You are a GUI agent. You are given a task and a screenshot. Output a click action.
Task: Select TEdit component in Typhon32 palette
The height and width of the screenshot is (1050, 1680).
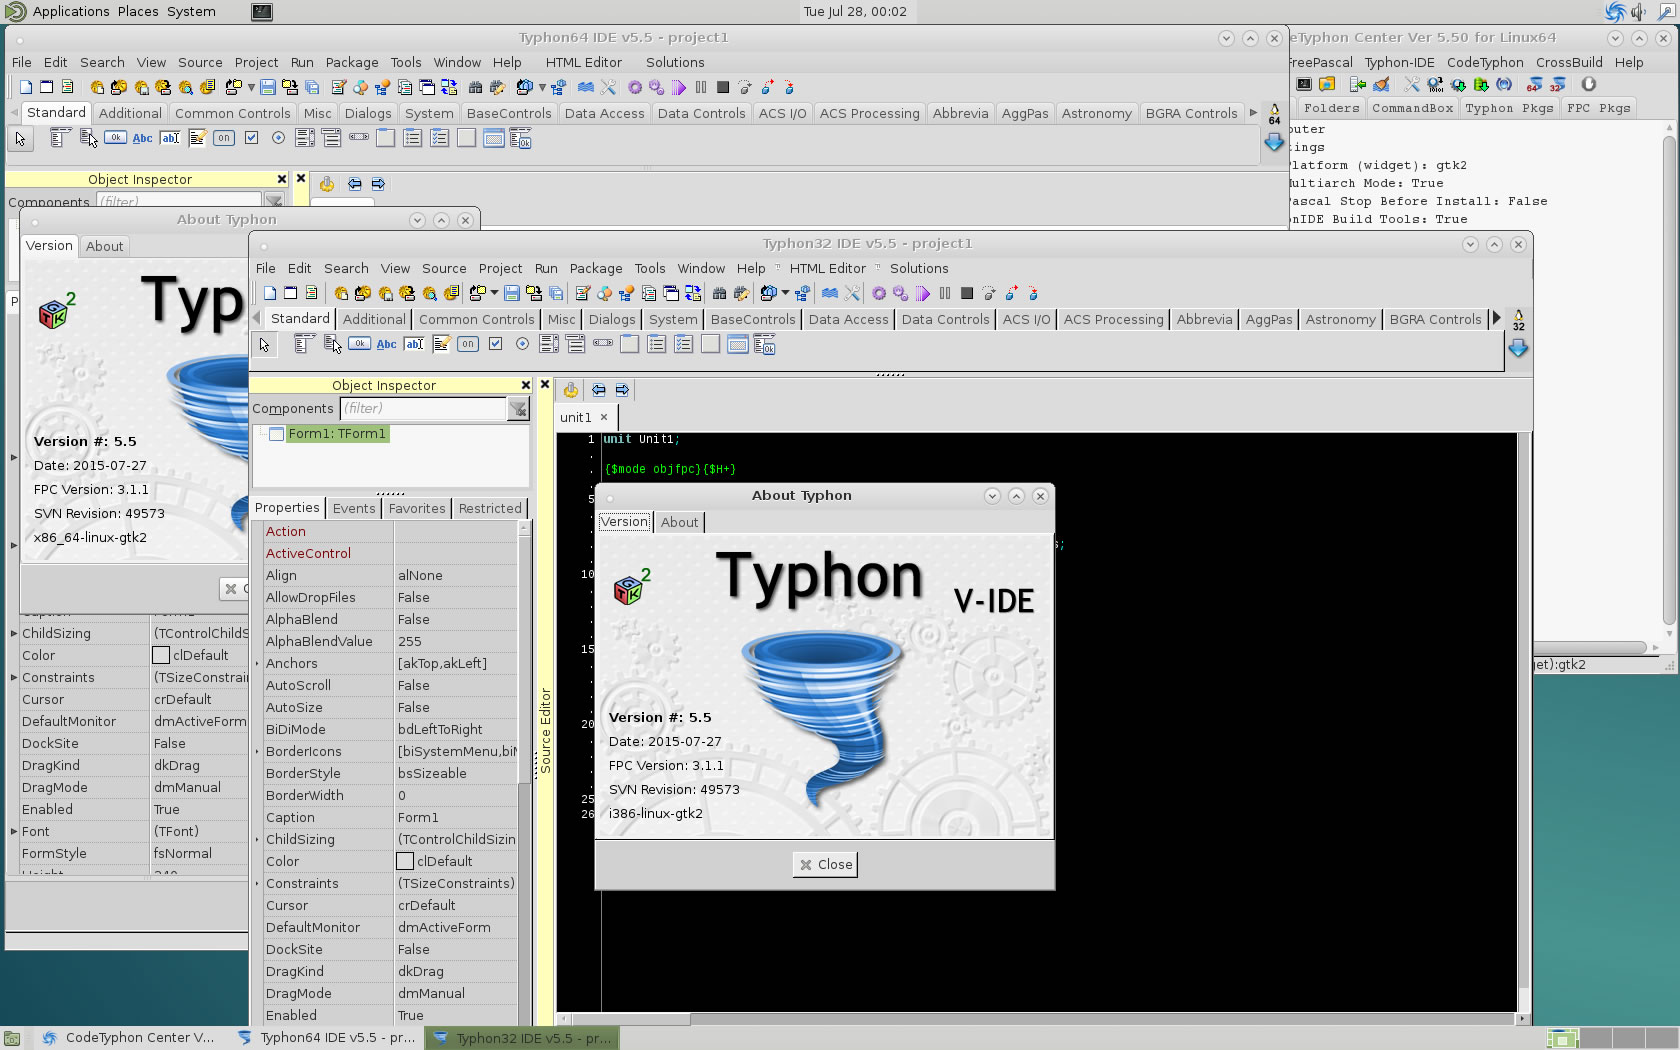pos(414,344)
